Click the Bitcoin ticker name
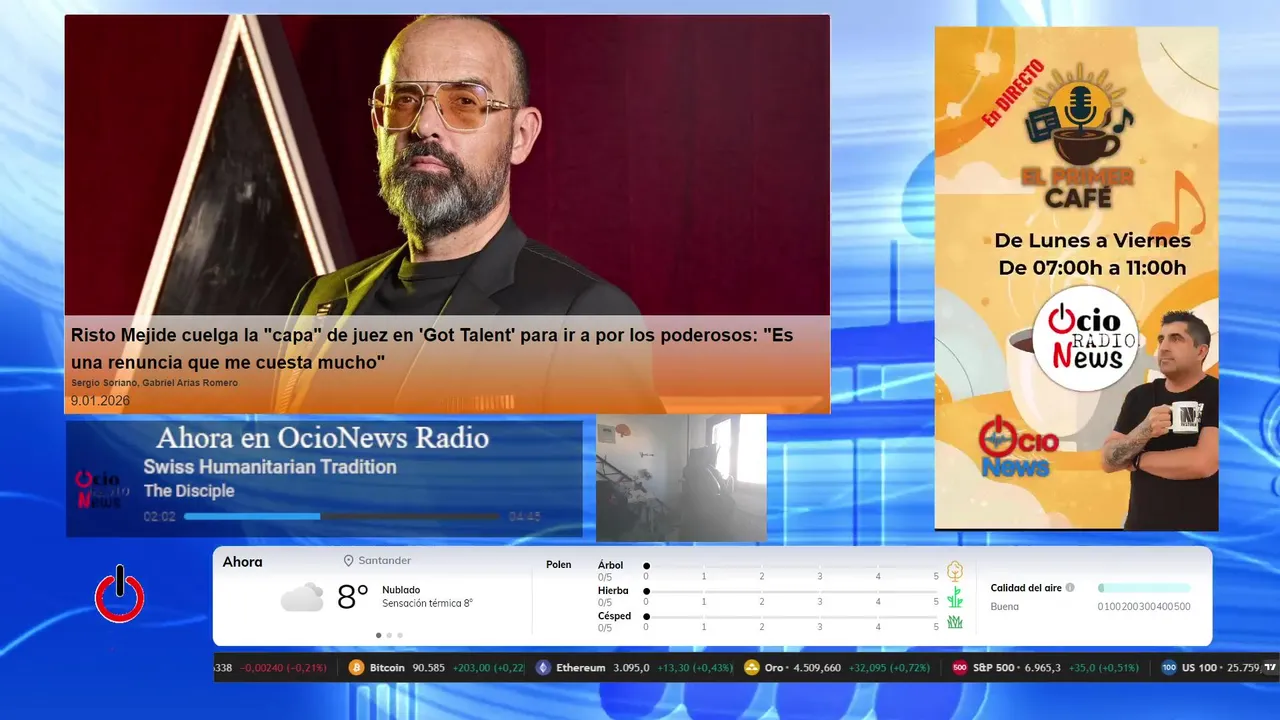Screen dimensions: 1280x720 387,668
